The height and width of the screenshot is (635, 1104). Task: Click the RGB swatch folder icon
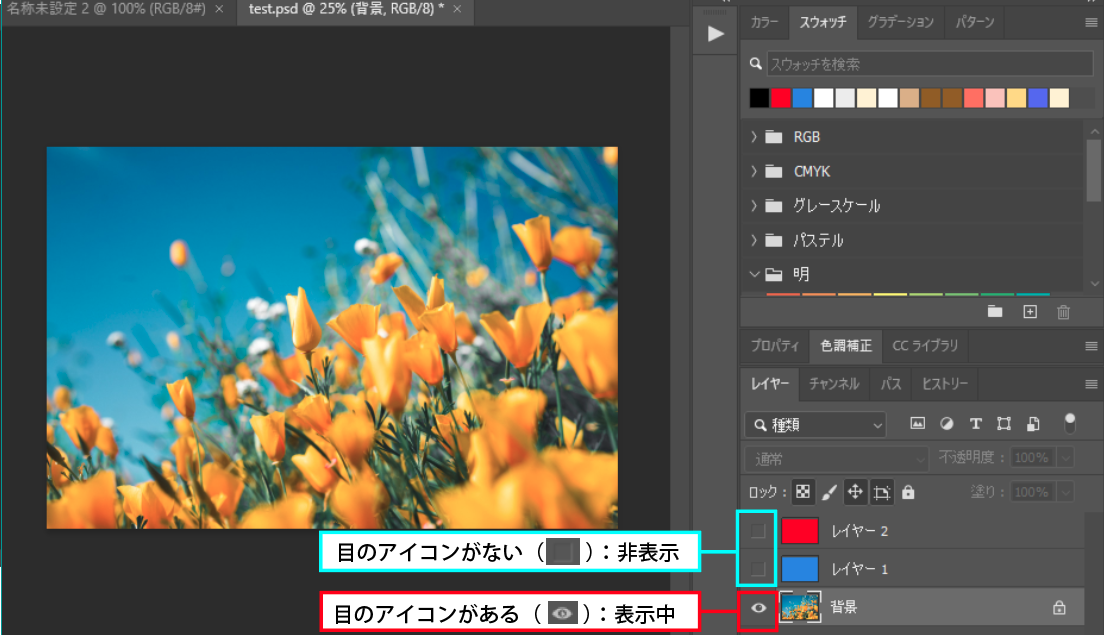774,137
